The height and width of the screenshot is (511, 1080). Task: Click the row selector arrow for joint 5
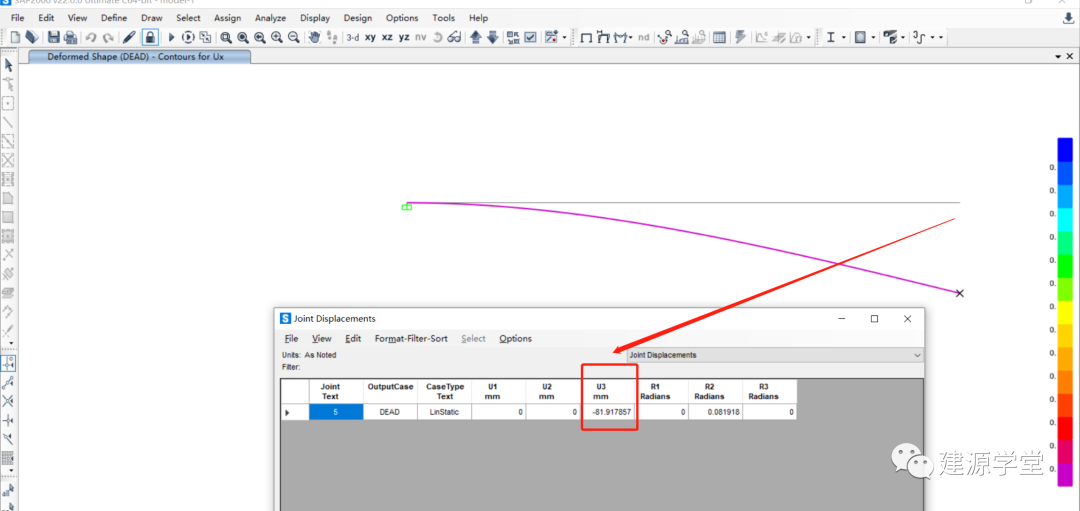click(295, 413)
